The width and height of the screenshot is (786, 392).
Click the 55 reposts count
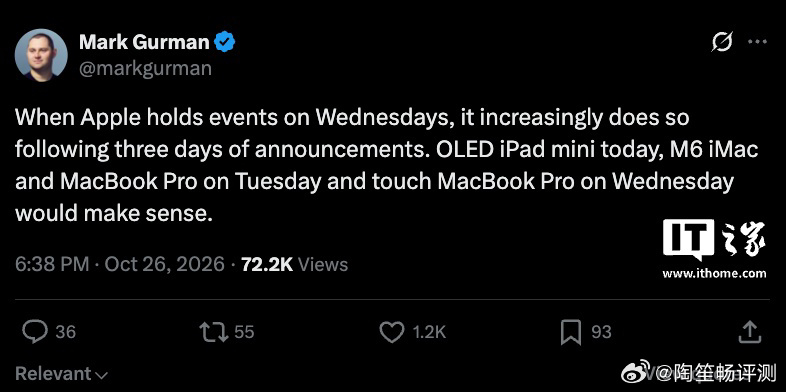(245, 332)
